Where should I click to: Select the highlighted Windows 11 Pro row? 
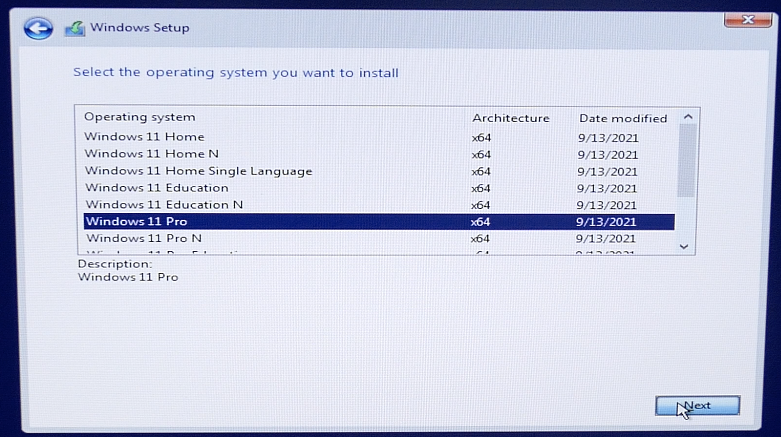[379, 222]
